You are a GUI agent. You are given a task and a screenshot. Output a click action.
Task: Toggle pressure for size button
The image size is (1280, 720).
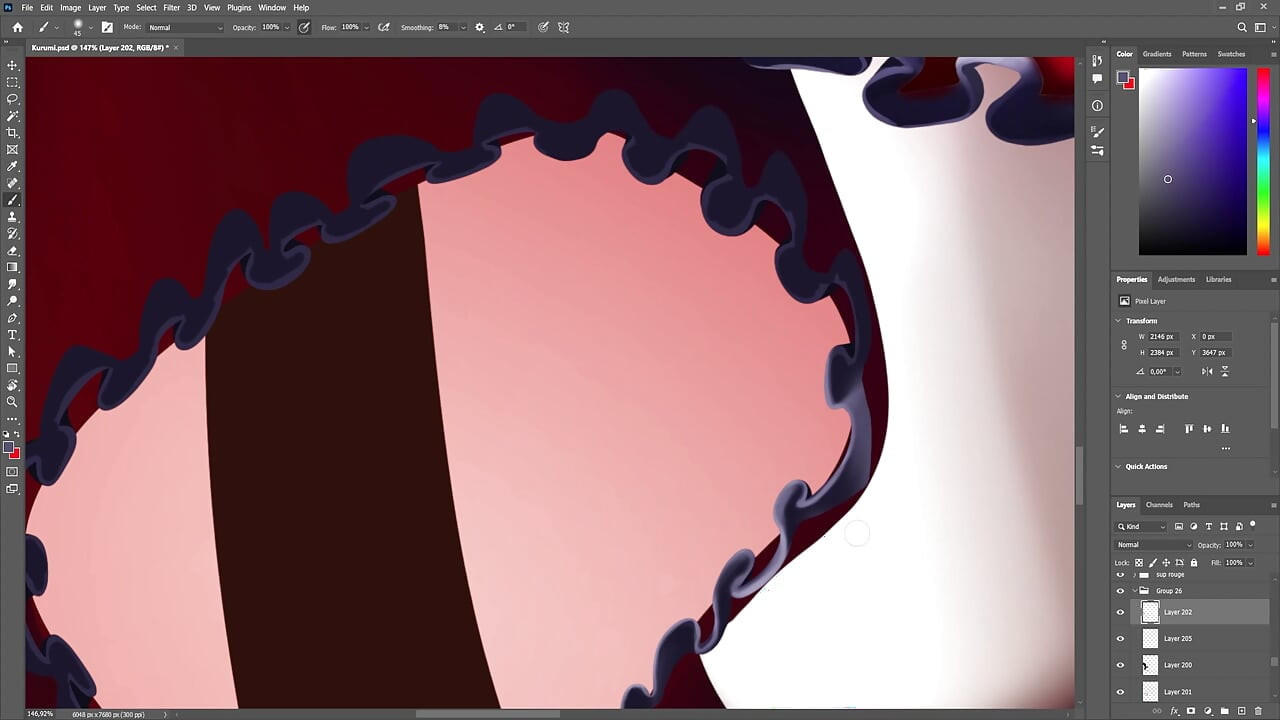[x=543, y=27]
